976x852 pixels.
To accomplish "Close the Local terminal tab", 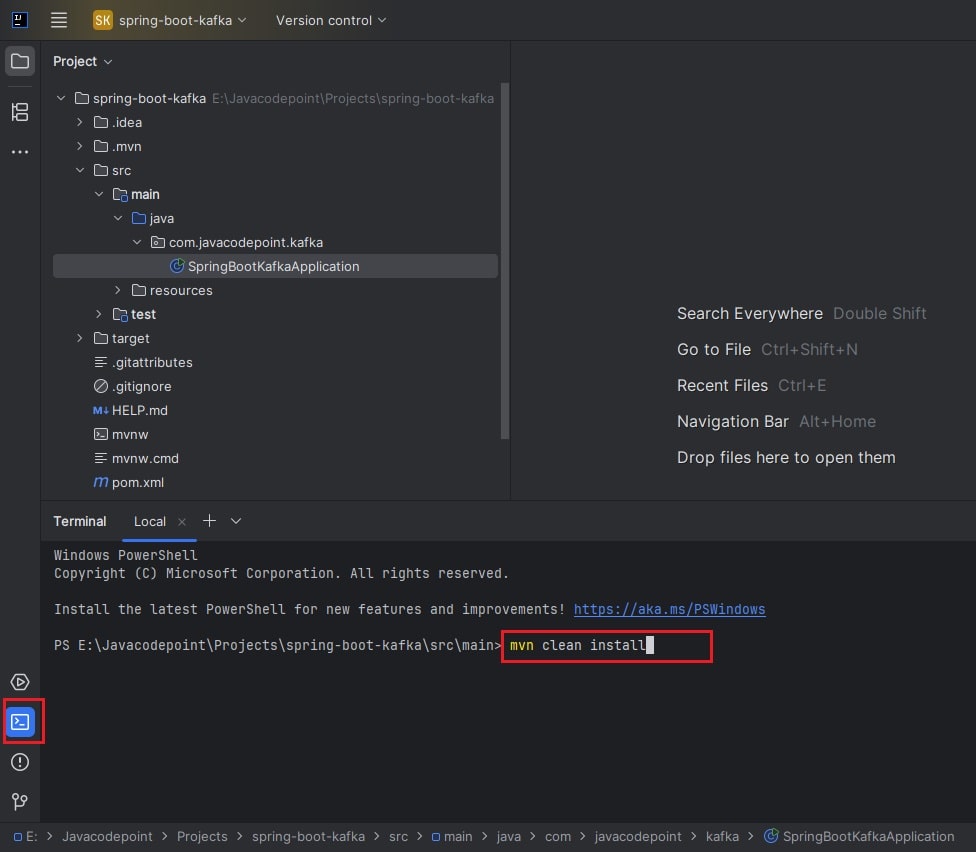I will [182, 521].
